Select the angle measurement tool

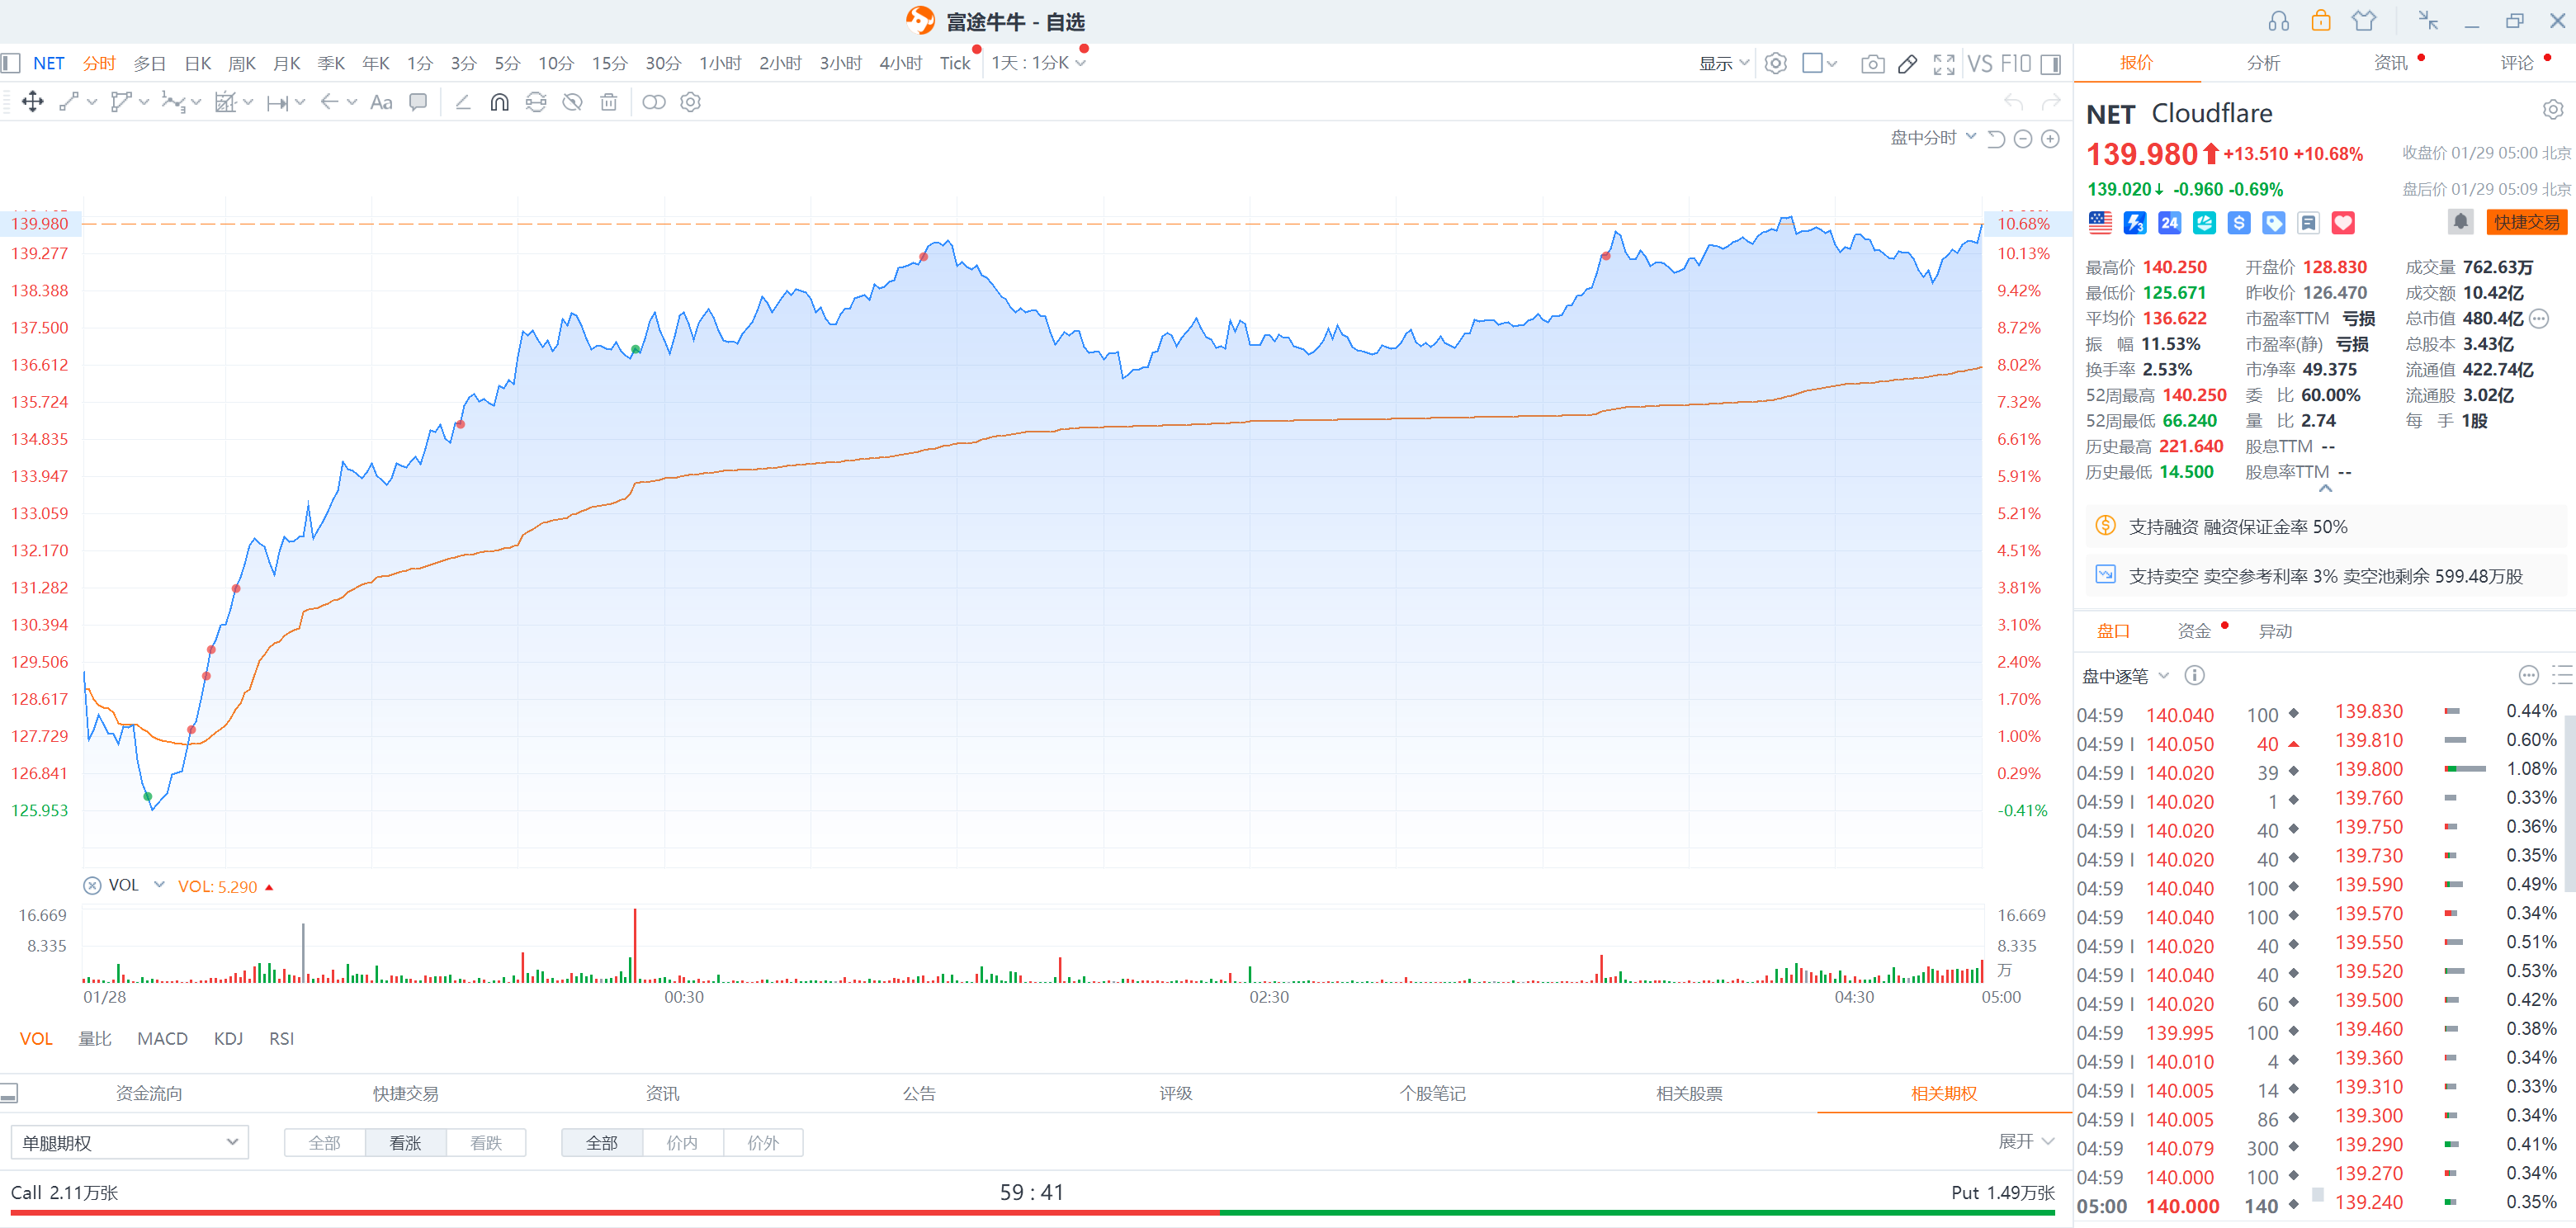(463, 102)
